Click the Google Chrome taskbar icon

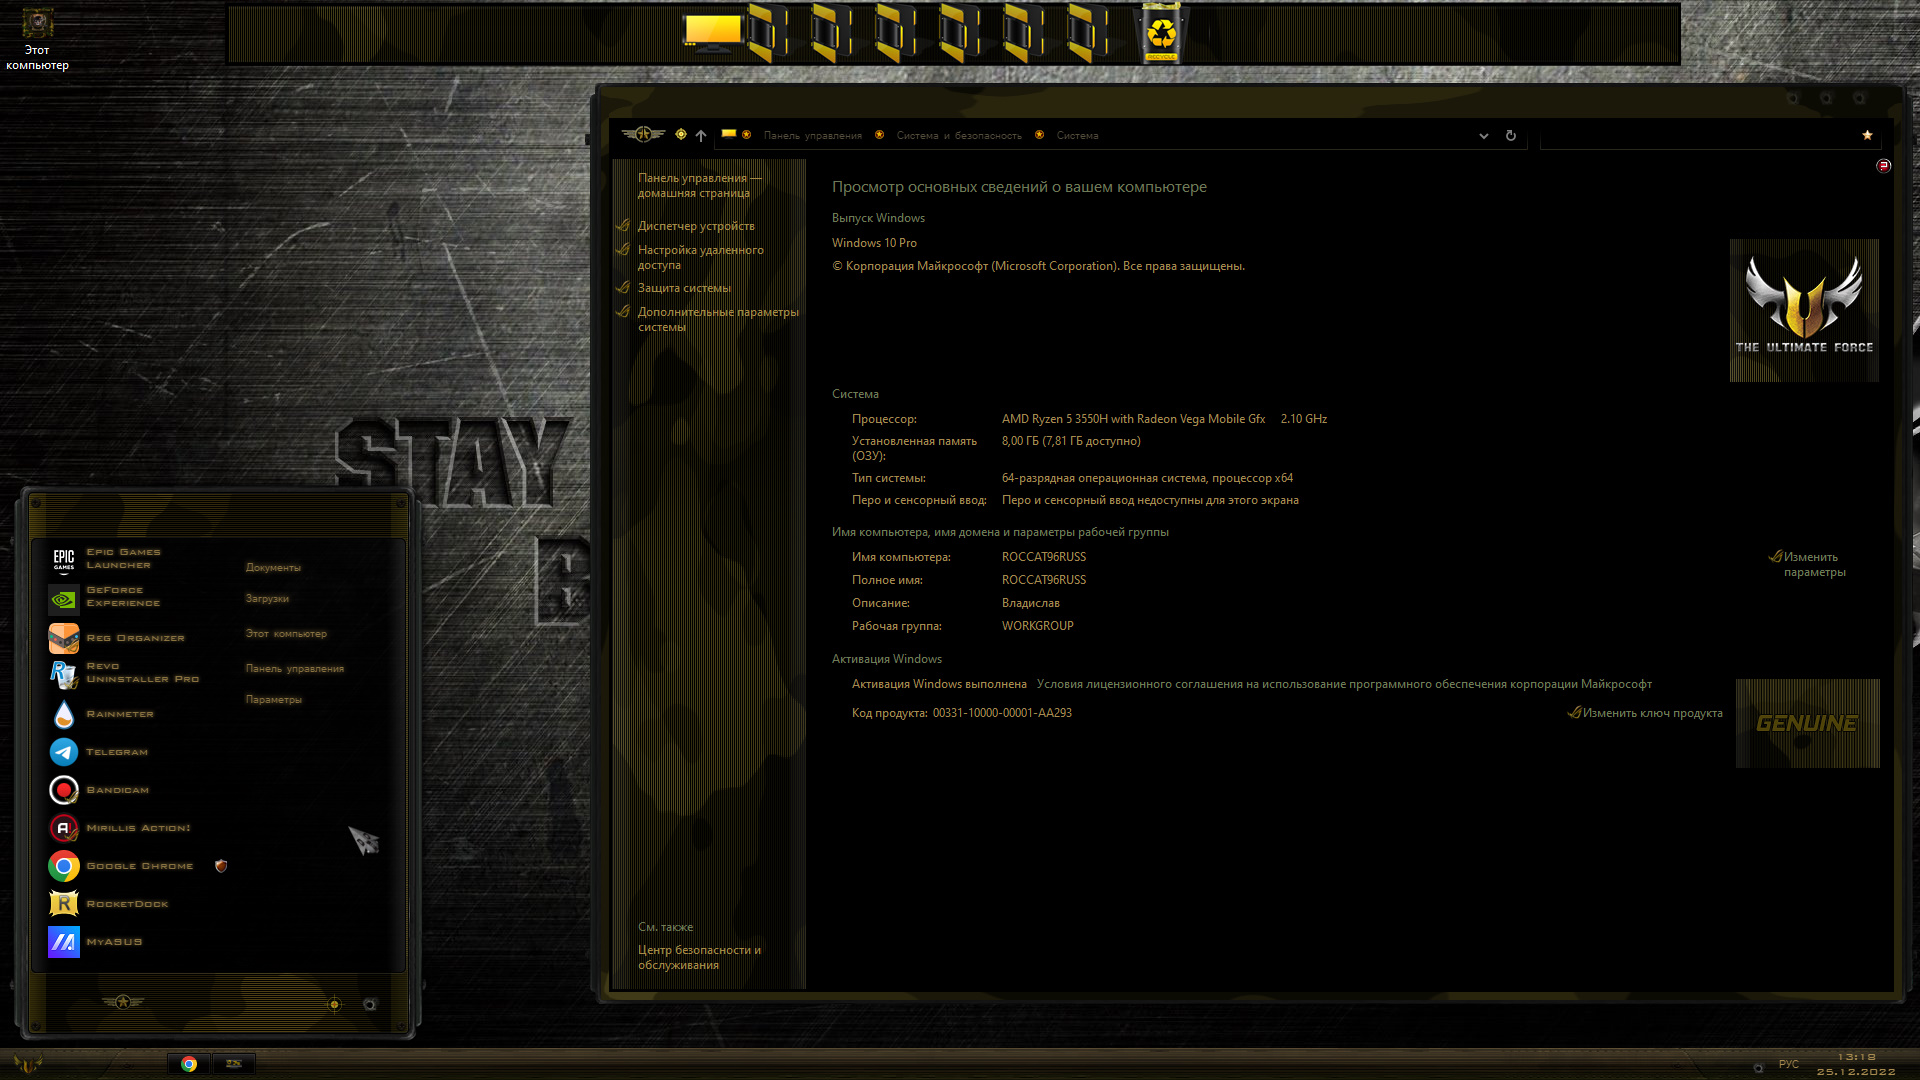click(189, 1064)
